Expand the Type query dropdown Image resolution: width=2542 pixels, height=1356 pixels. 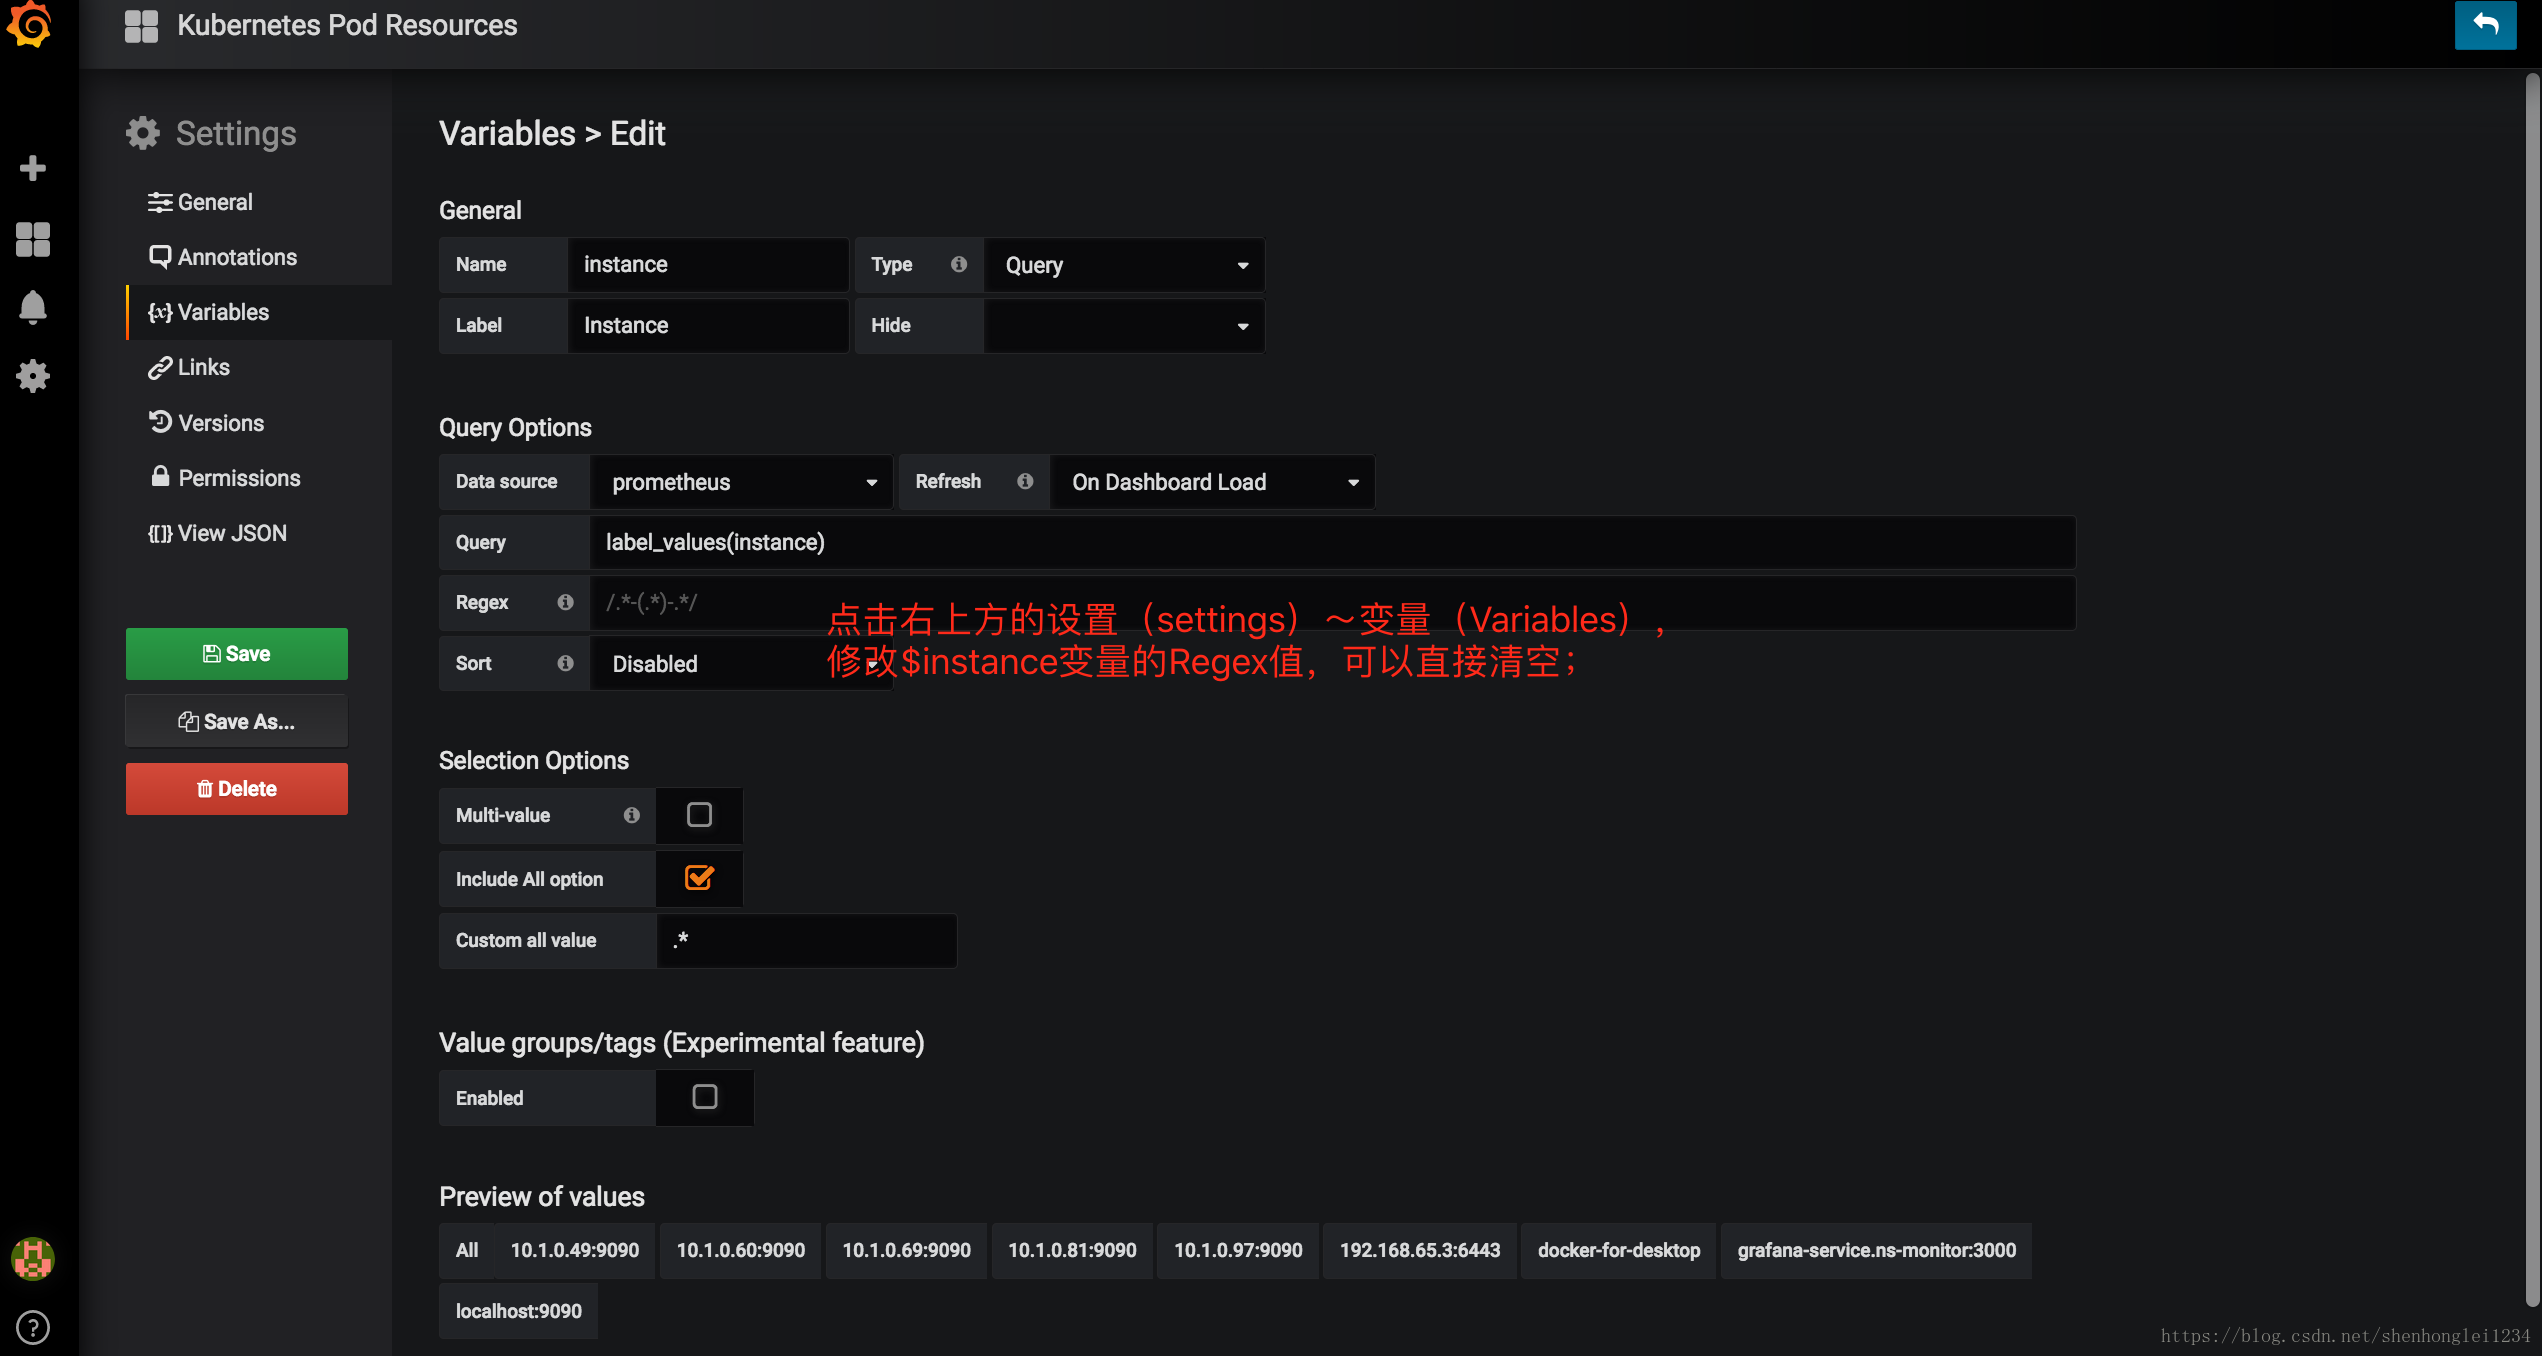point(1121,264)
